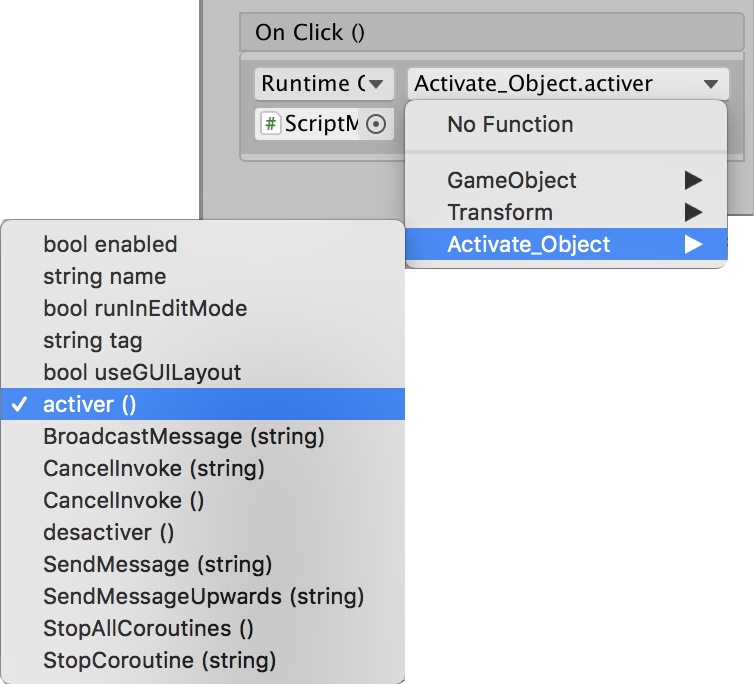
Task: Select bool useGUILayout option
Action: (142, 372)
